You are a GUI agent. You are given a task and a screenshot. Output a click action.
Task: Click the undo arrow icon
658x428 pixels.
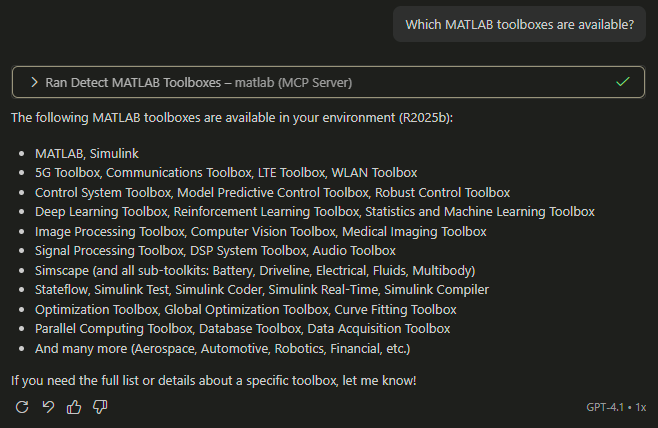(48, 407)
